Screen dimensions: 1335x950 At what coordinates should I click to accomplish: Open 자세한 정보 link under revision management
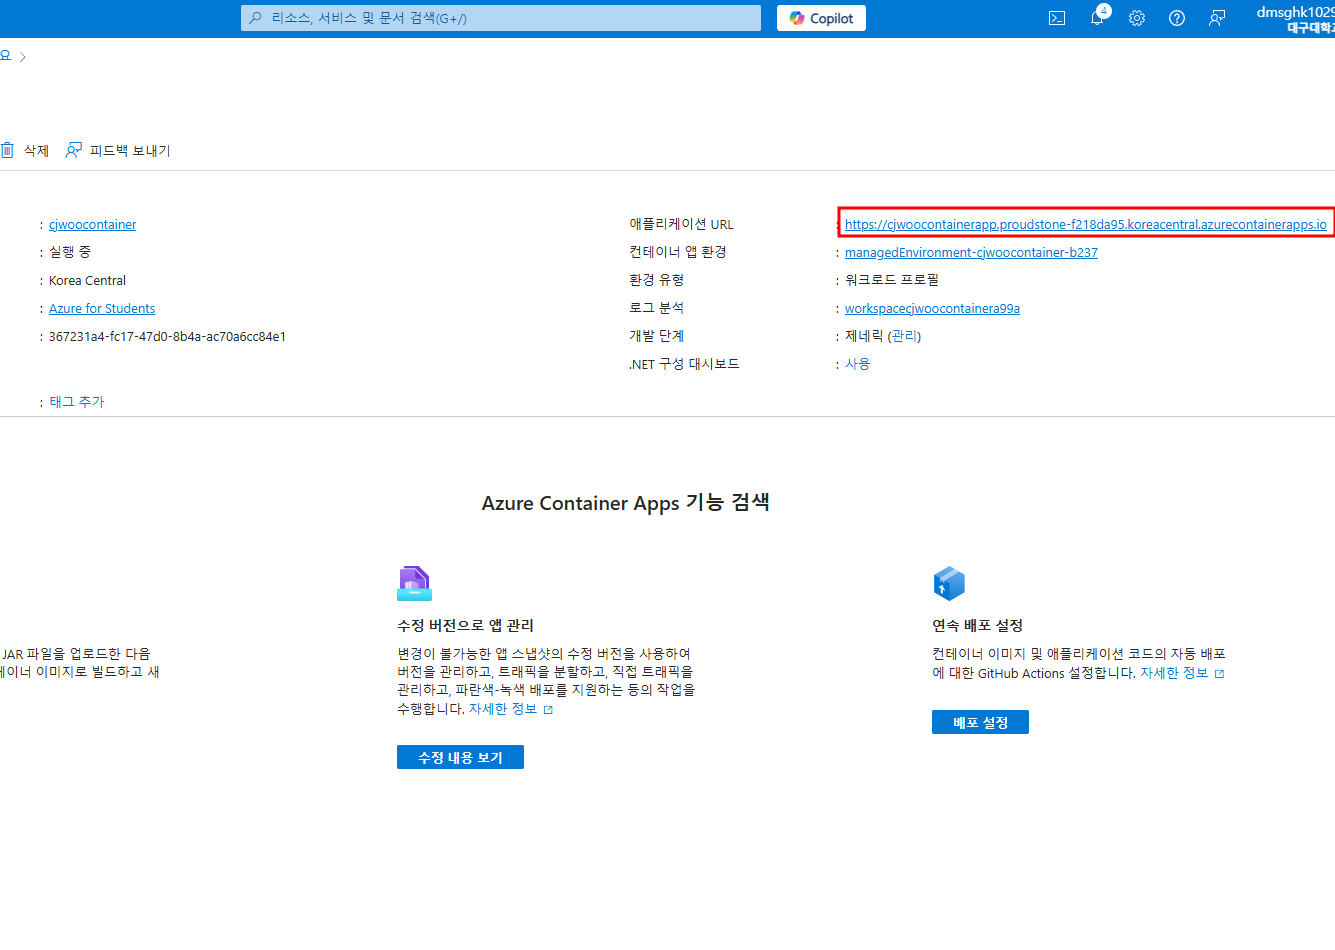(x=510, y=709)
